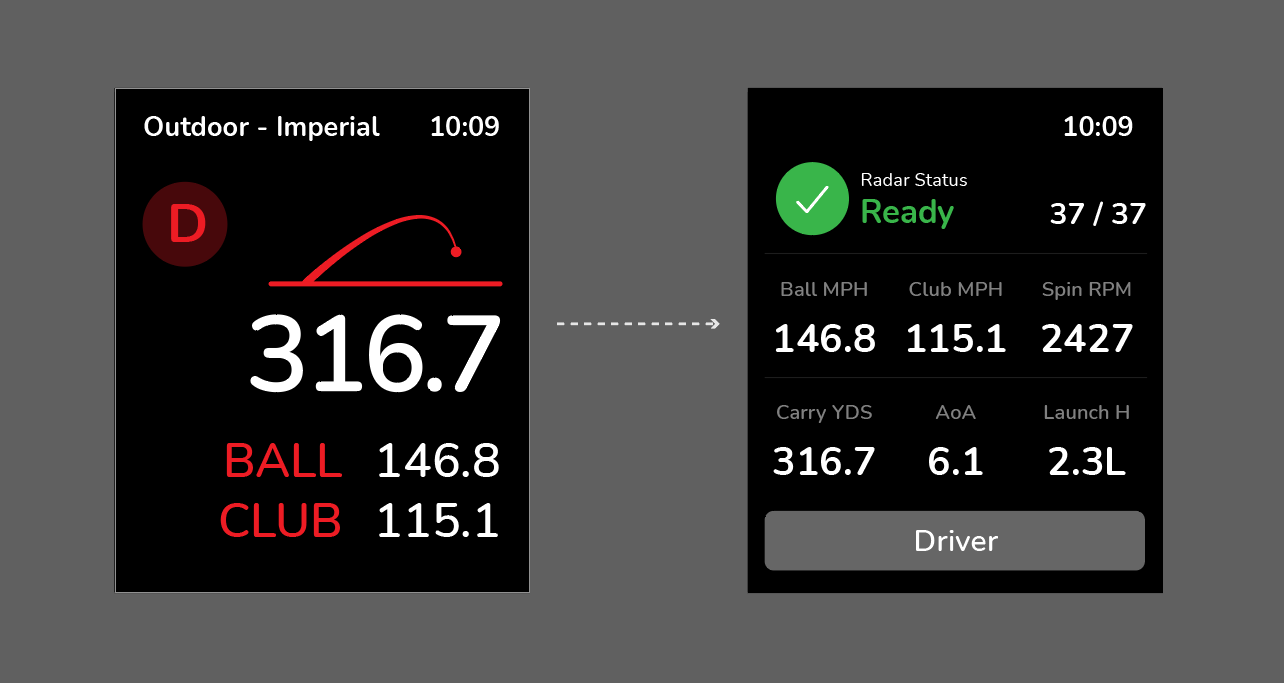Select the red CLUB label
This screenshot has width=1284, height=683.
point(280,521)
